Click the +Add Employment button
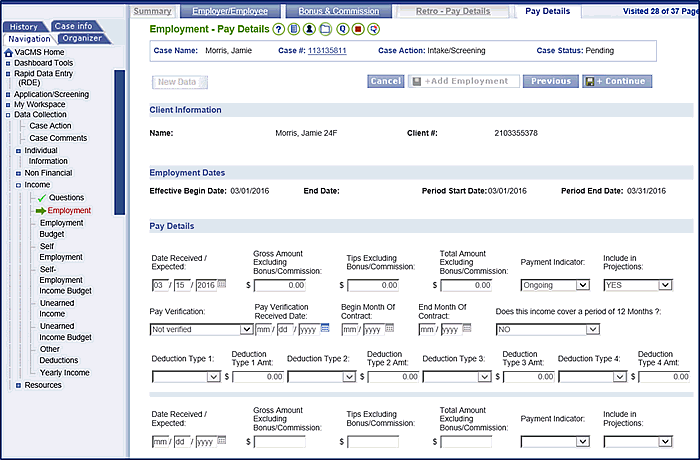This screenshot has width=700, height=460. tap(463, 81)
